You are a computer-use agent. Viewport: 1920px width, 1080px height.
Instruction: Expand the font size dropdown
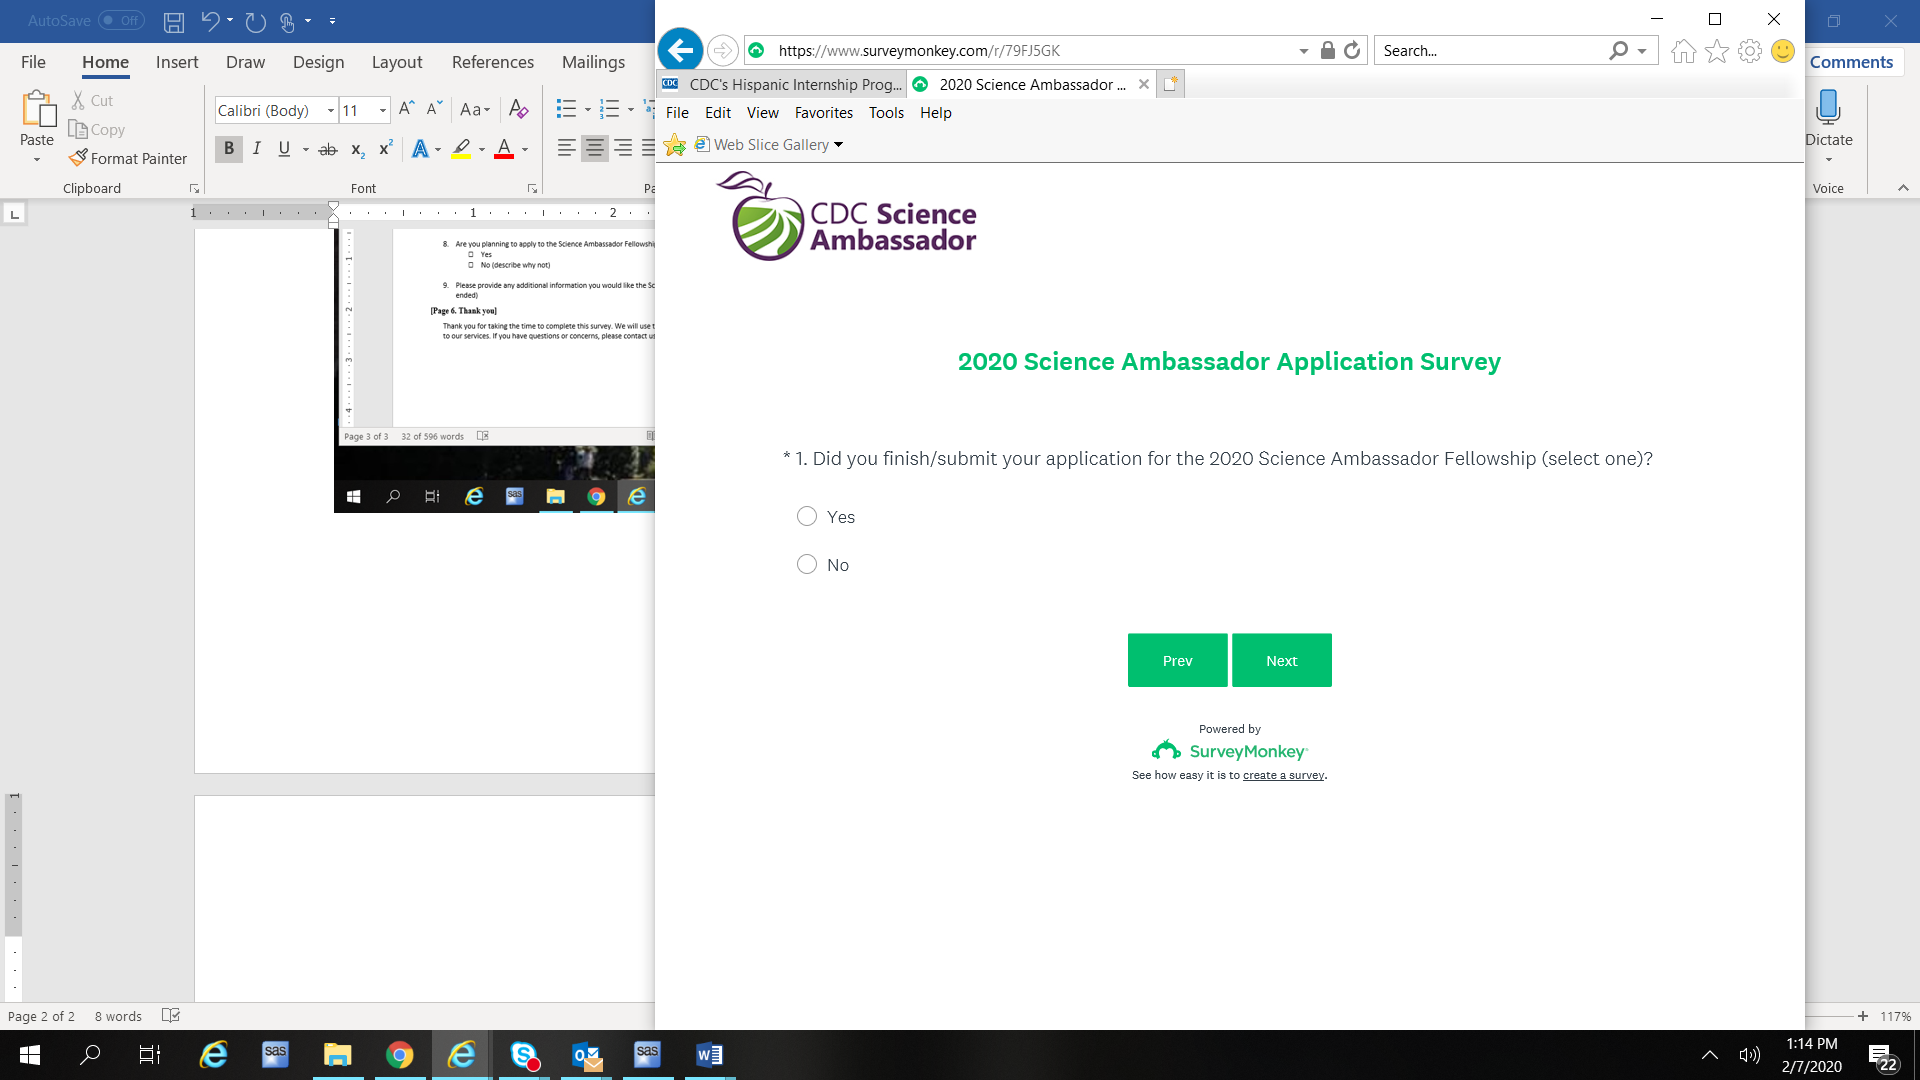[383, 110]
